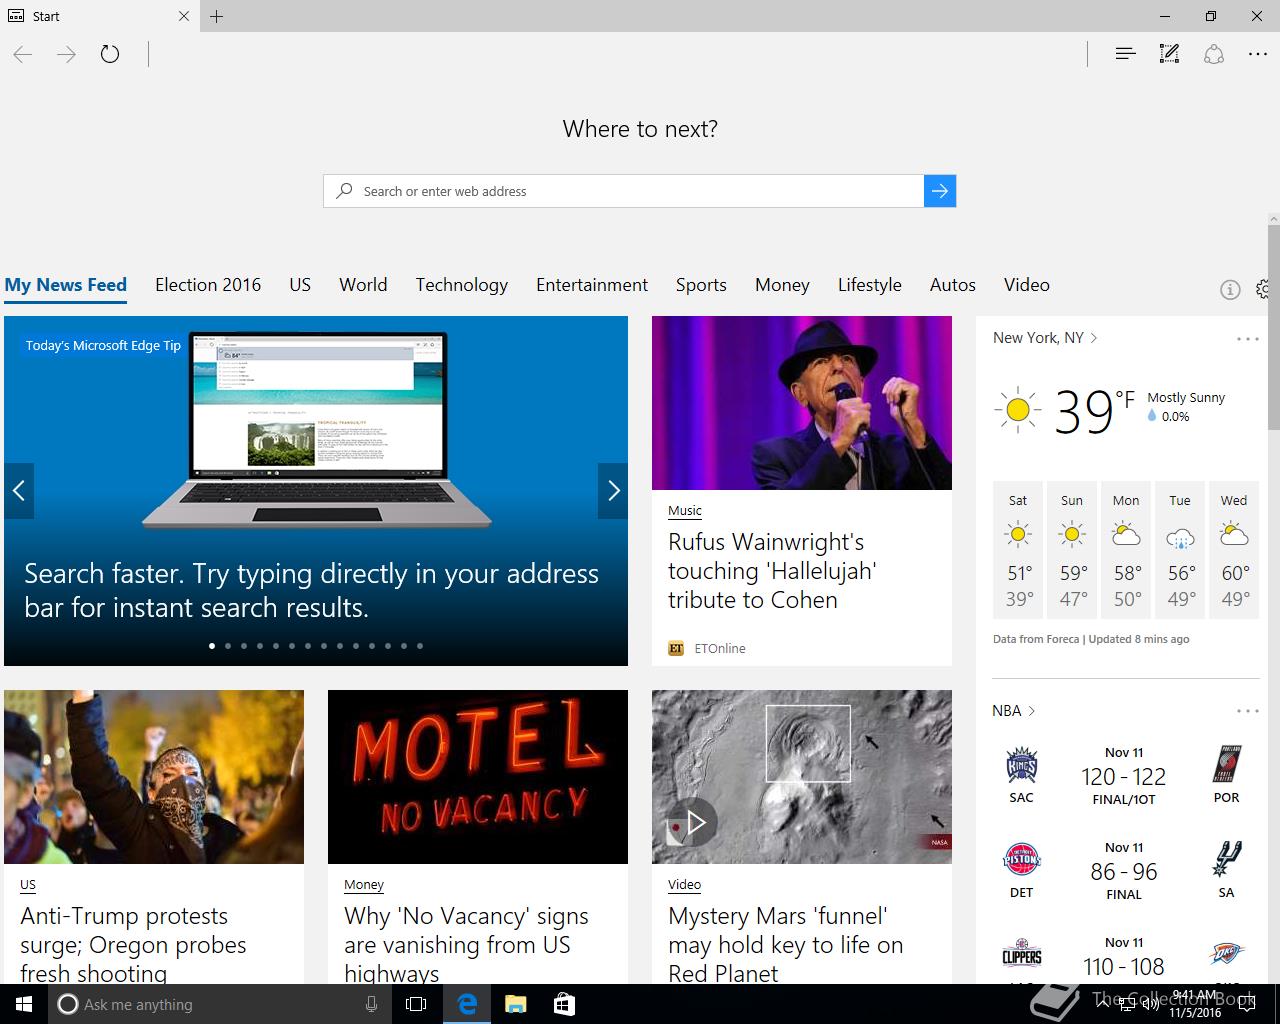Open NBA card options ellipsis
The height and width of the screenshot is (1024, 1280).
coord(1247,711)
